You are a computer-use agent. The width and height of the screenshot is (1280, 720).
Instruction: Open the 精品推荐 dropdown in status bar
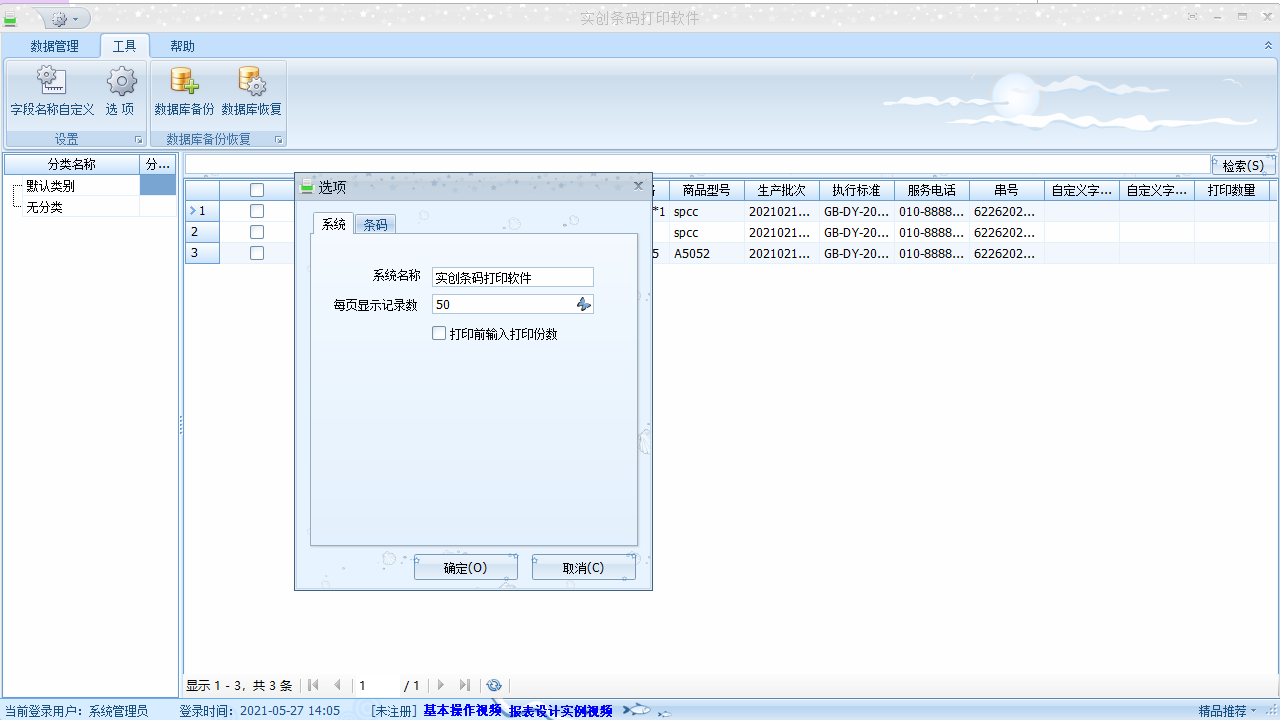(x=1228, y=711)
